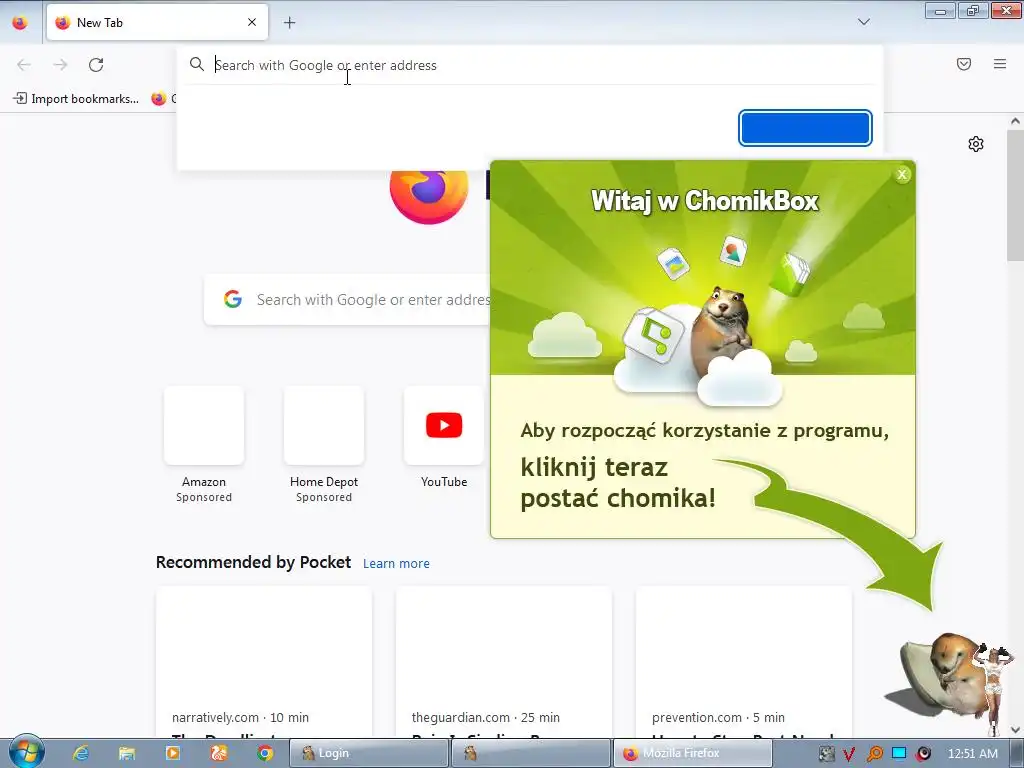1024x768 pixels.
Task: Click the first gray tray icon
Action: tap(826, 754)
